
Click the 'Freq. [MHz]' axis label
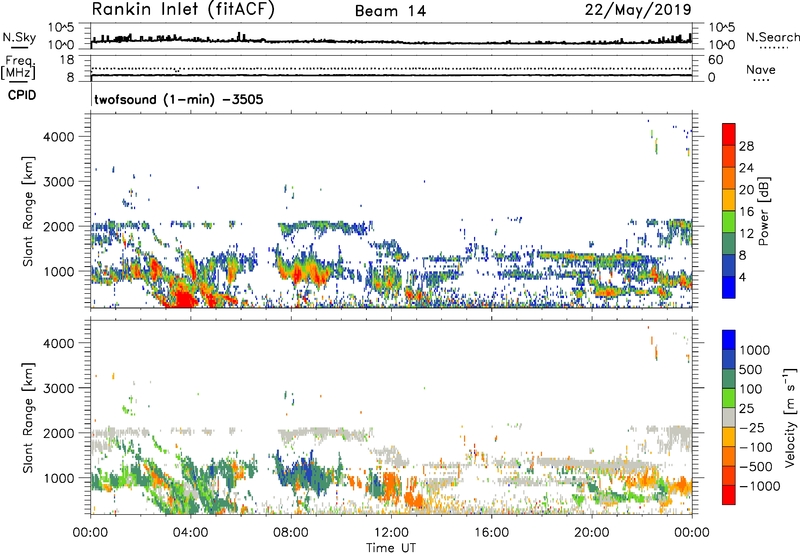pyautogui.click(x=18, y=68)
